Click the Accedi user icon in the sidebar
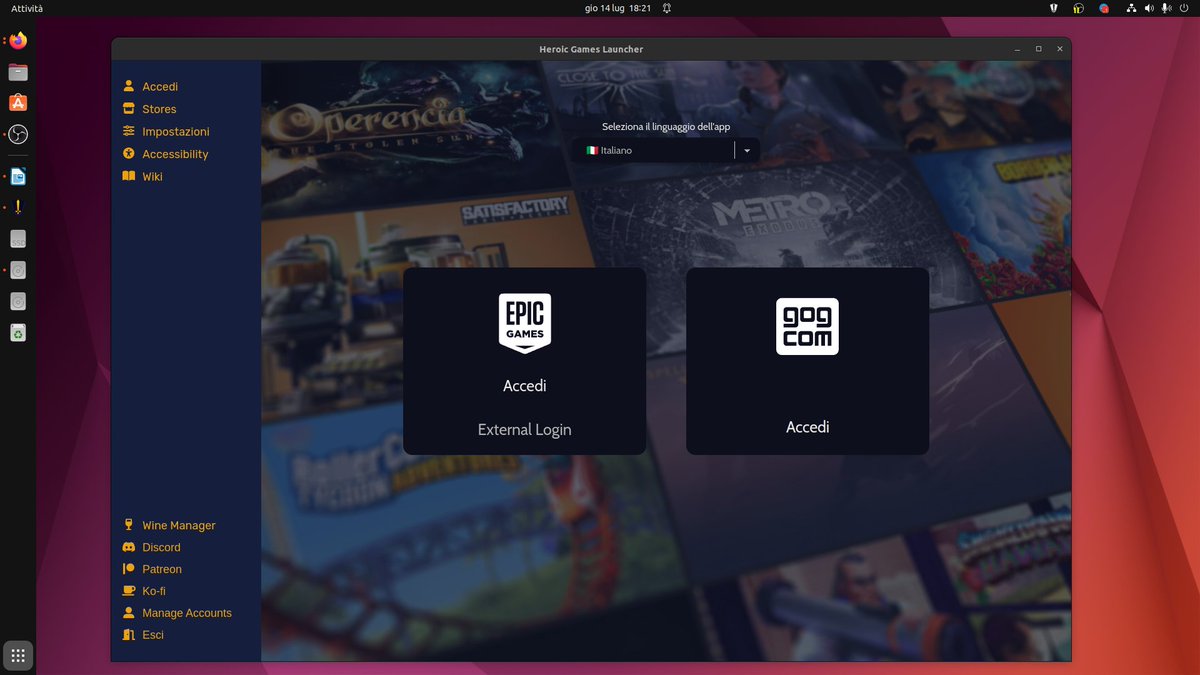Viewport: 1200px width, 675px height. (128, 87)
